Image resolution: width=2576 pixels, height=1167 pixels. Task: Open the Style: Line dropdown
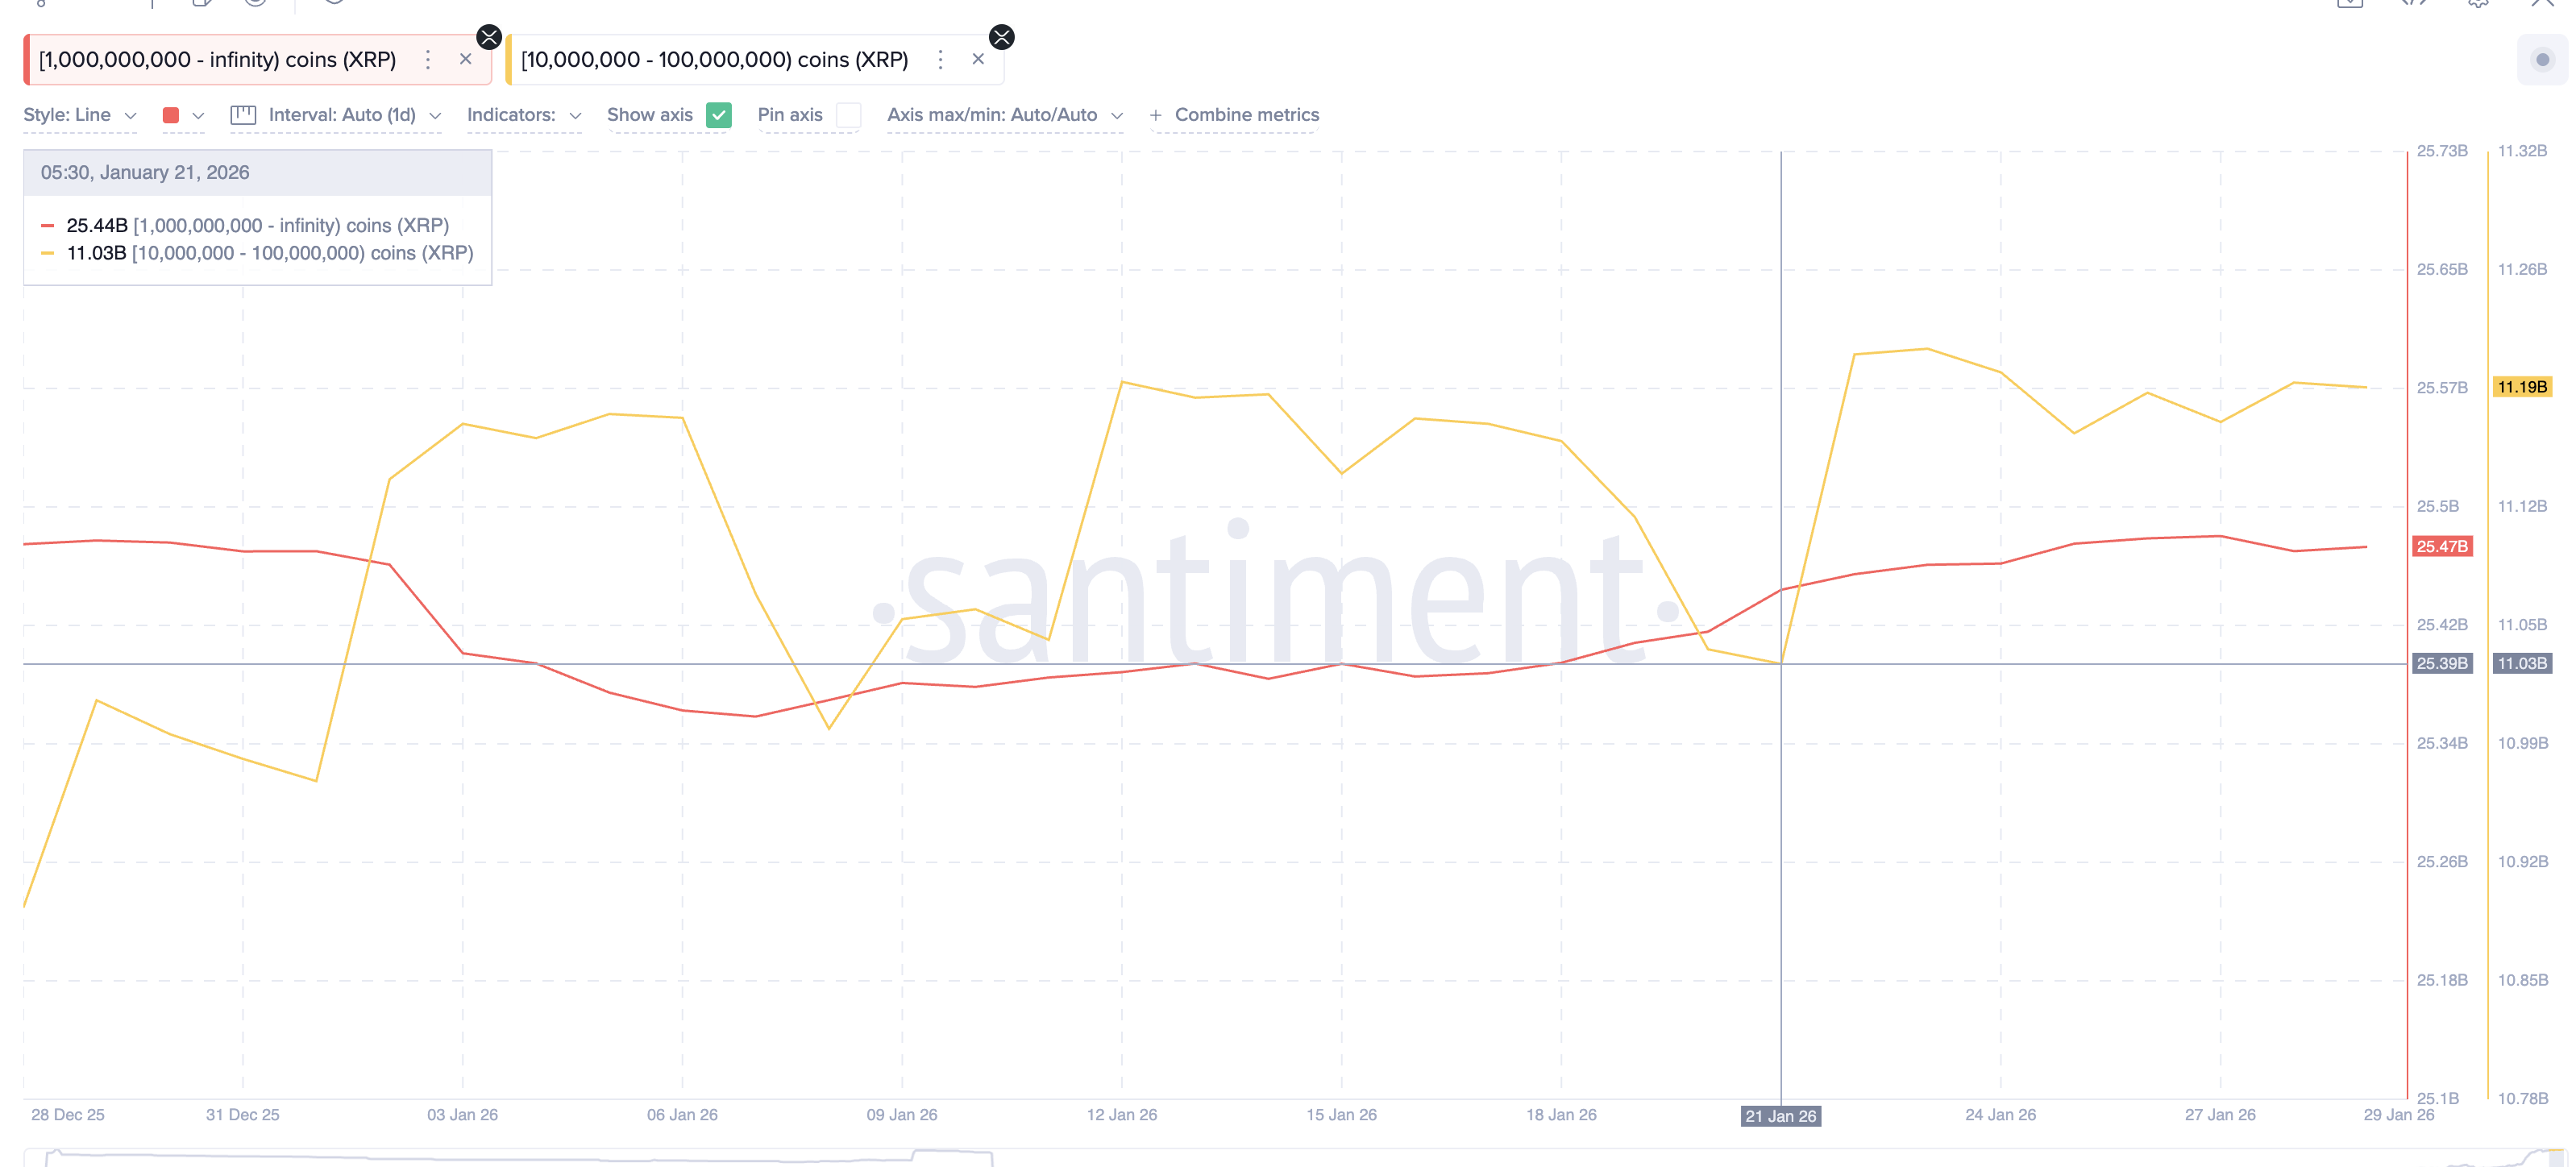click(80, 115)
